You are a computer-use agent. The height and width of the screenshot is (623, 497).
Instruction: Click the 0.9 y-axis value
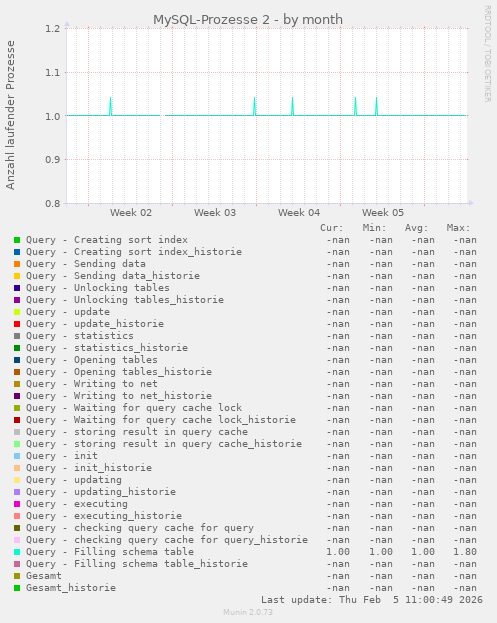point(52,160)
